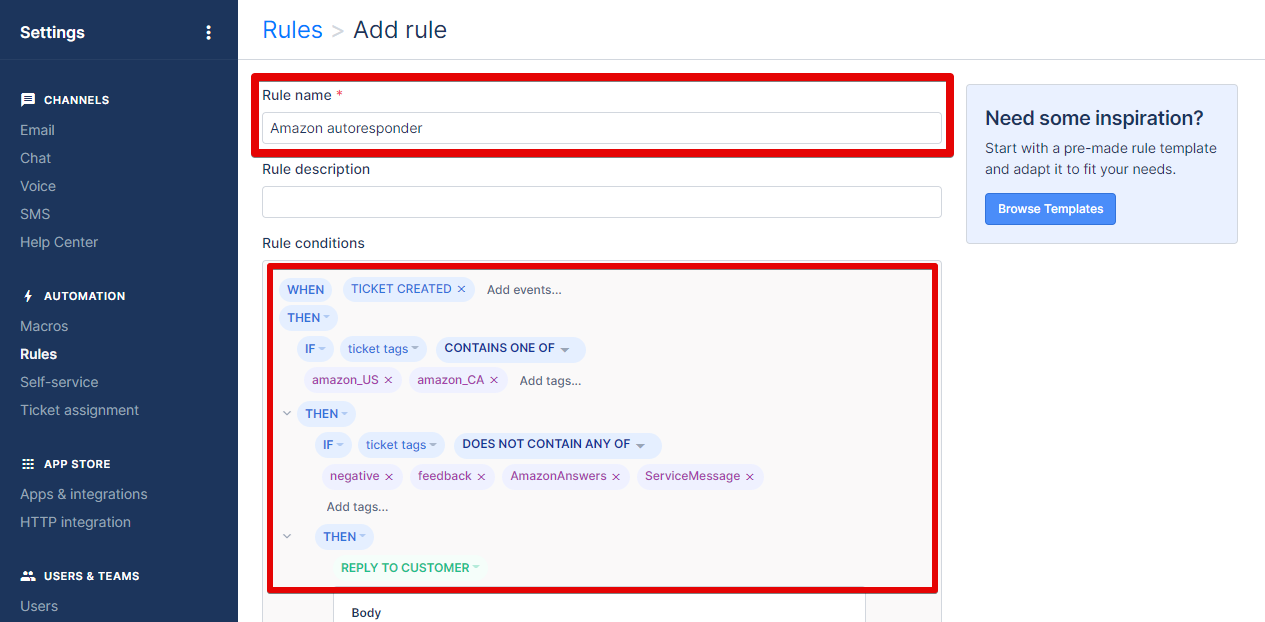The height and width of the screenshot is (622, 1265).
Task: Select Rules in the sidebar
Action: (38, 354)
